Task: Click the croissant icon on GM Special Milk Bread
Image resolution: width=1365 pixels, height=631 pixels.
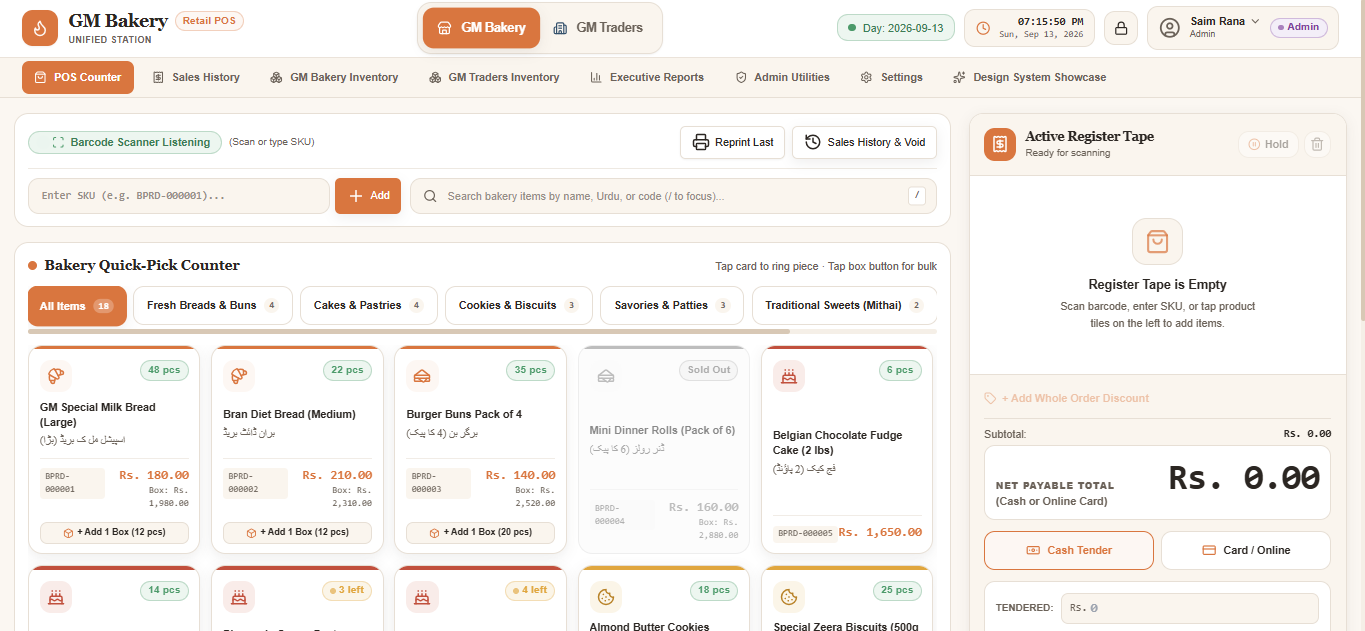Action: (56, 376)
